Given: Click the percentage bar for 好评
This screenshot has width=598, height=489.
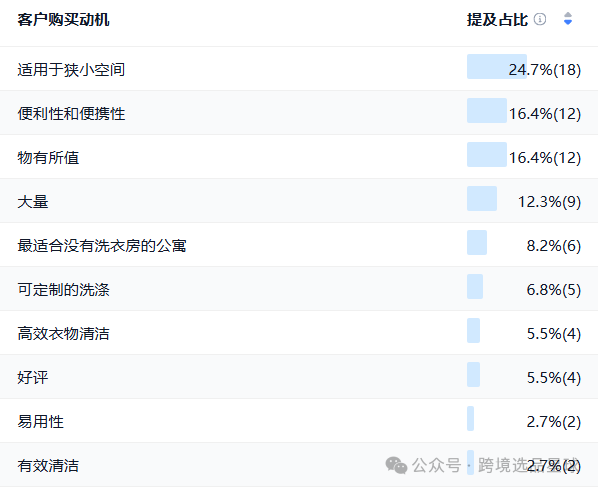Looking at the screenshot, I should 473,375.
